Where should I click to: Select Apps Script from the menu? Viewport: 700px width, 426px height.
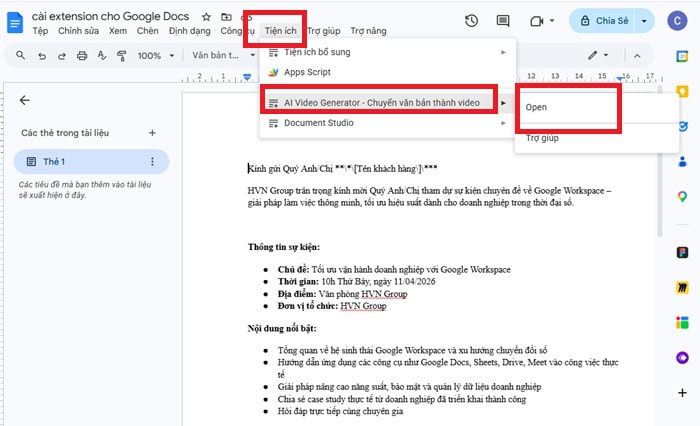pos(306,73)
